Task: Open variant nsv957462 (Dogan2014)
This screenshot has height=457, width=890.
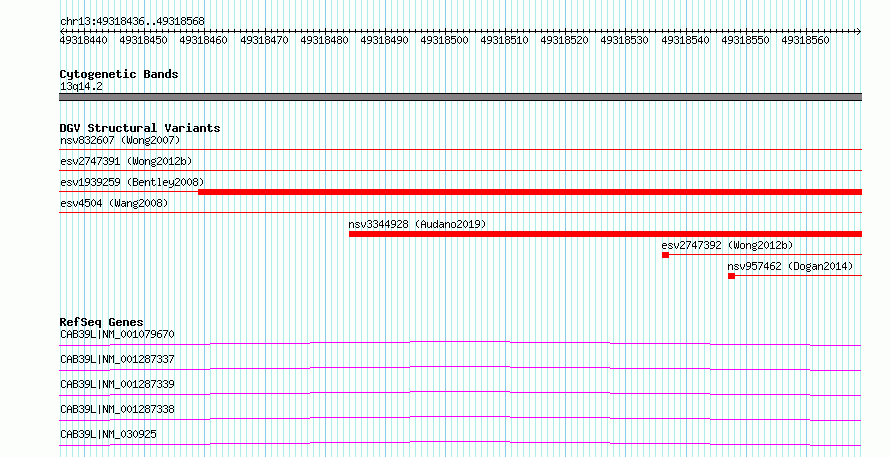Action: [x=790, y=266]
